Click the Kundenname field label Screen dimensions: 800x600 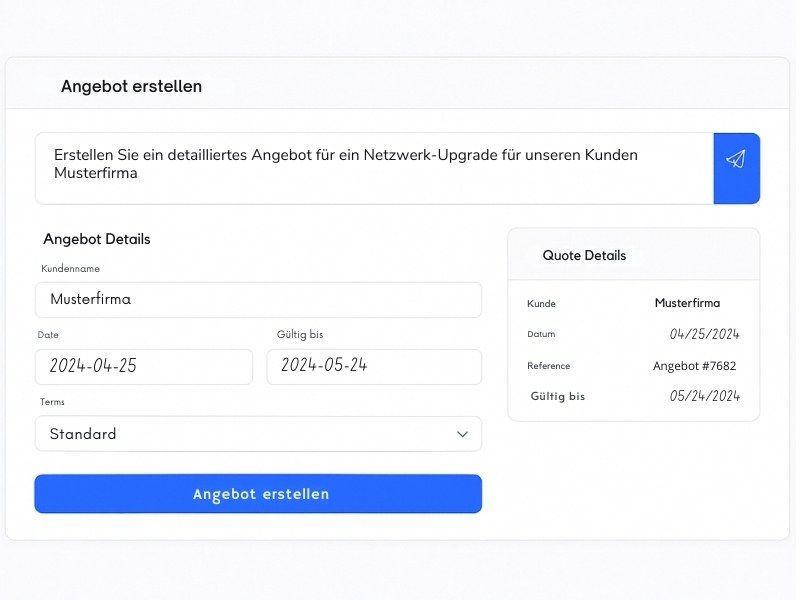click(70, 269)
